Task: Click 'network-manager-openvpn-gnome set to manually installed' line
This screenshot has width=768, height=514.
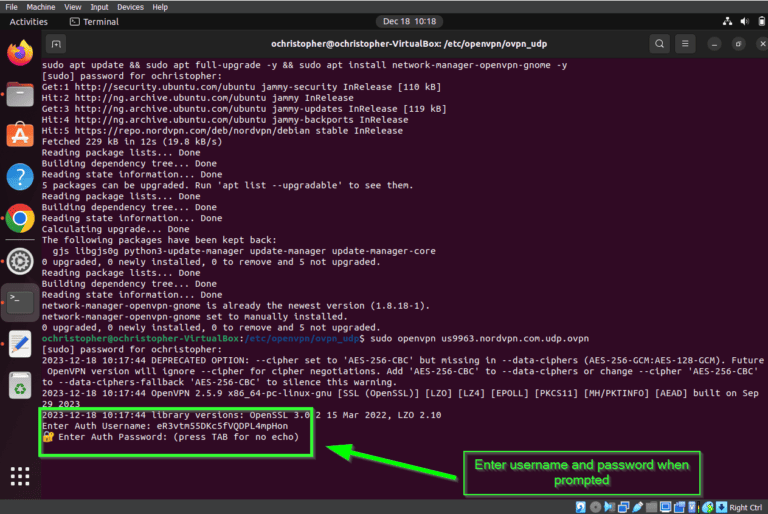Action: (x=195, y=317)
